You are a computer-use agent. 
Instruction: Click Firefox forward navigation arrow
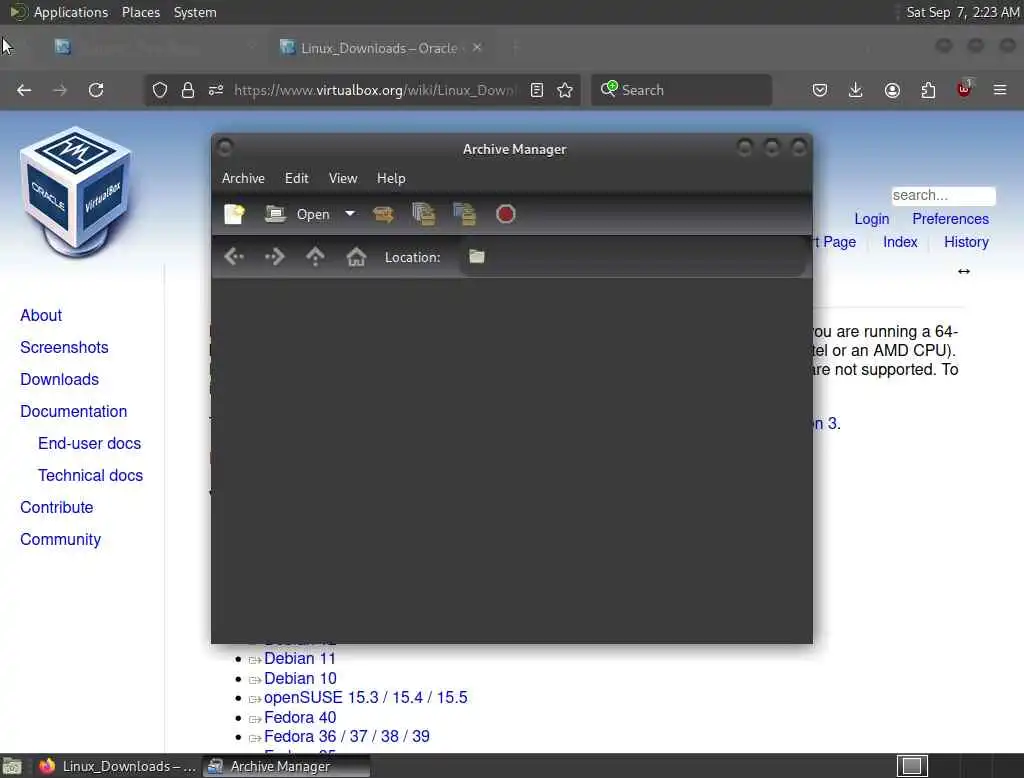(x=60, y=90)
